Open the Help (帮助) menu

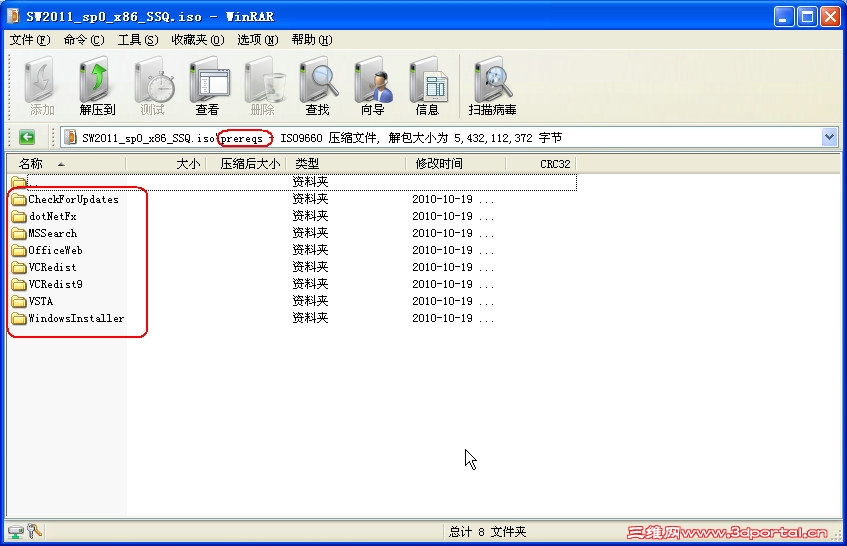(x=312, y=40)
